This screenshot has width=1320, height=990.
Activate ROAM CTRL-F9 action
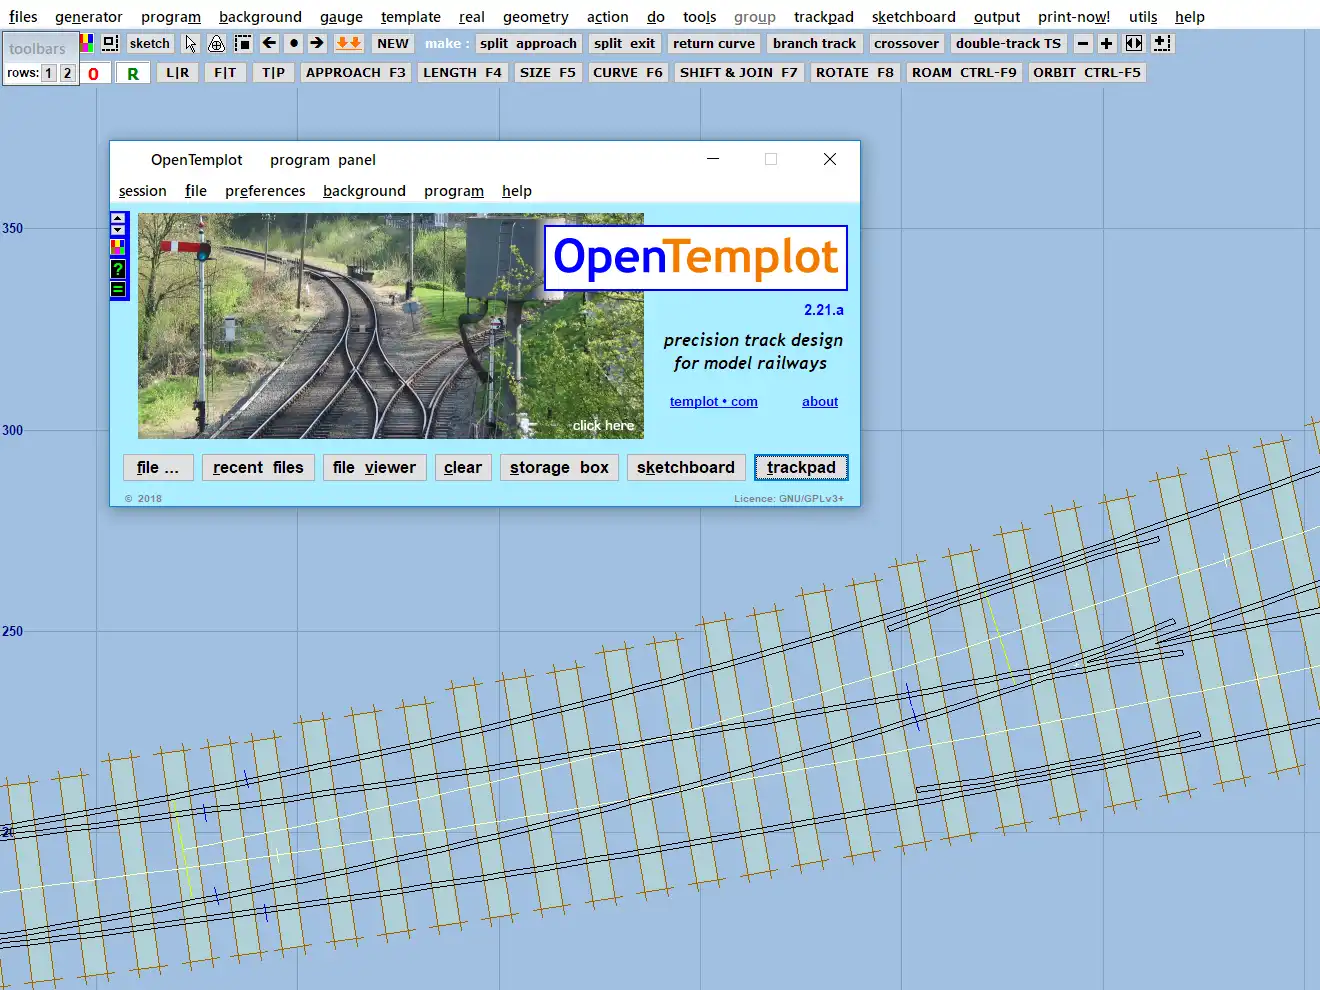point(964,73)
